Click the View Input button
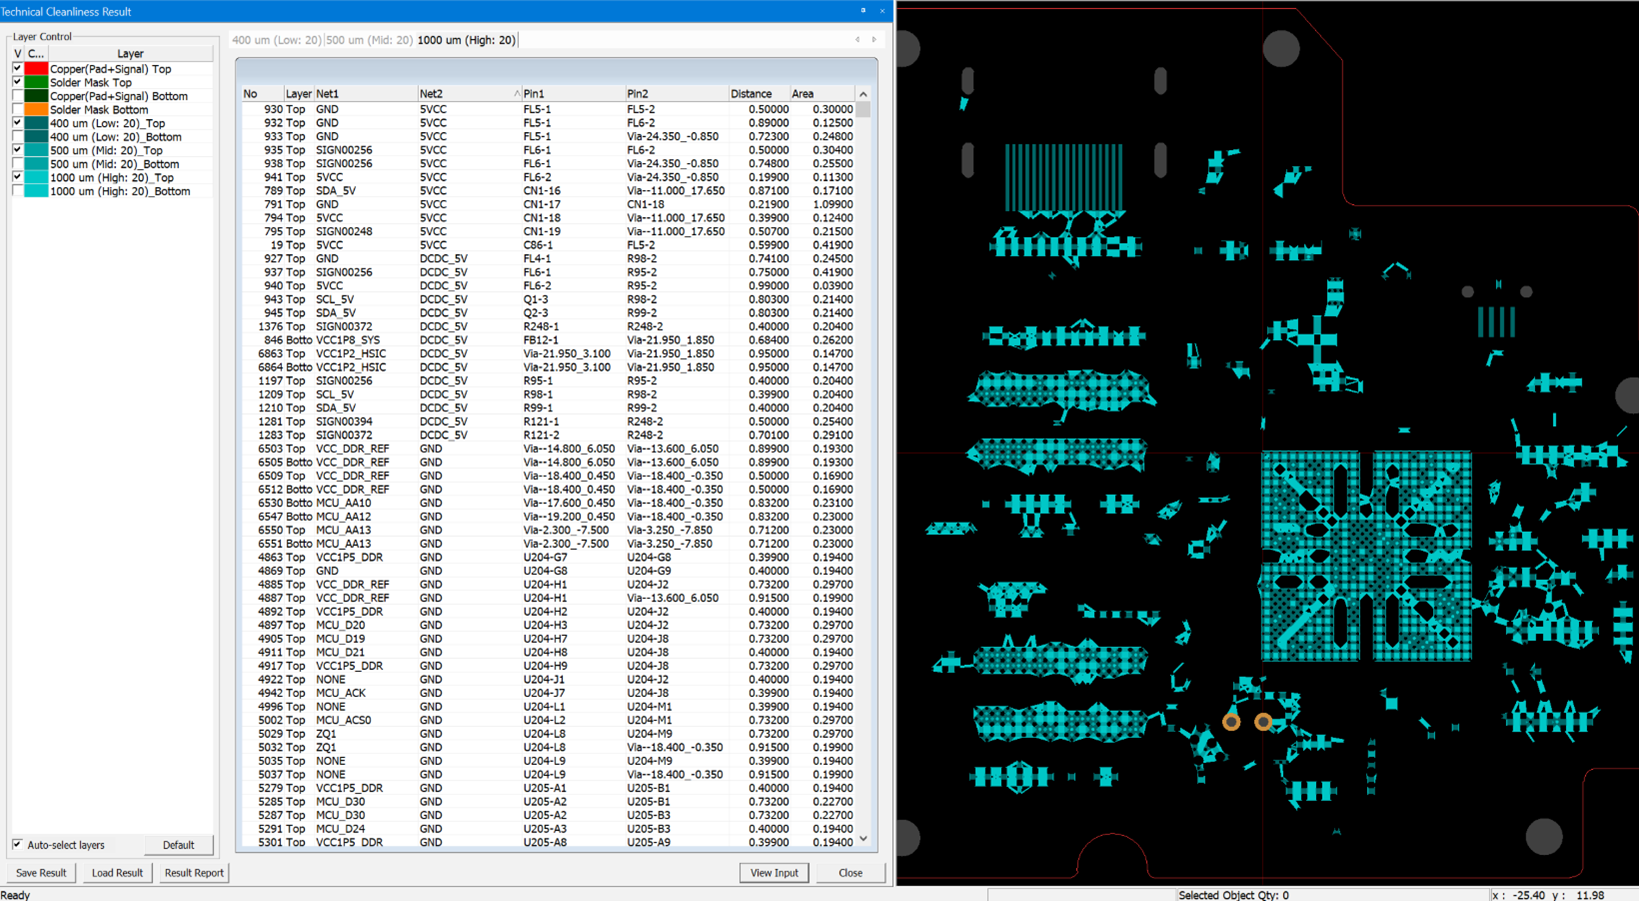The image size is (1639, 901). (774, 873)
